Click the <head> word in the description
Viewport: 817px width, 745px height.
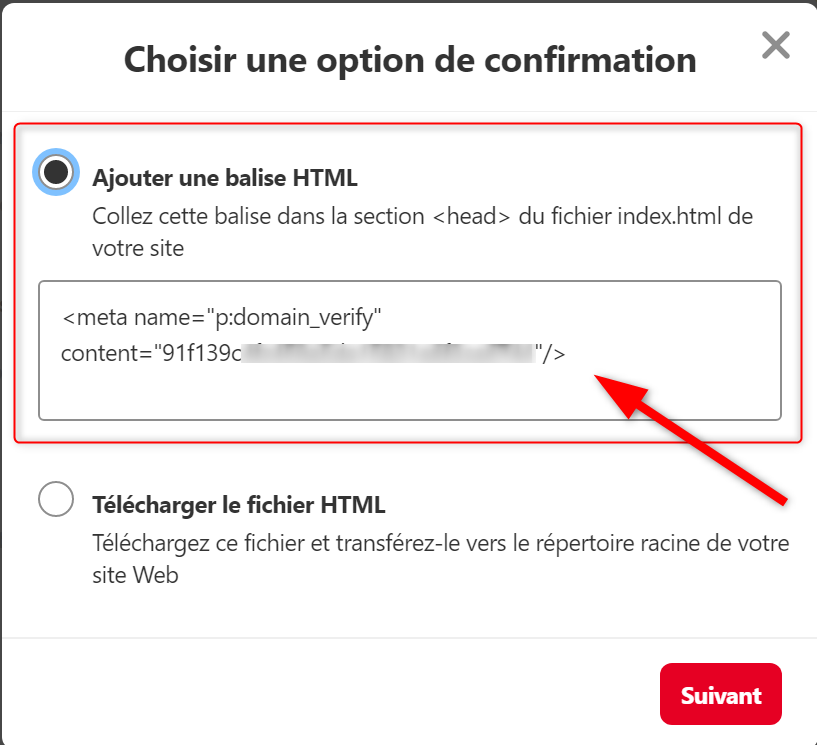[x=471, y=216]
